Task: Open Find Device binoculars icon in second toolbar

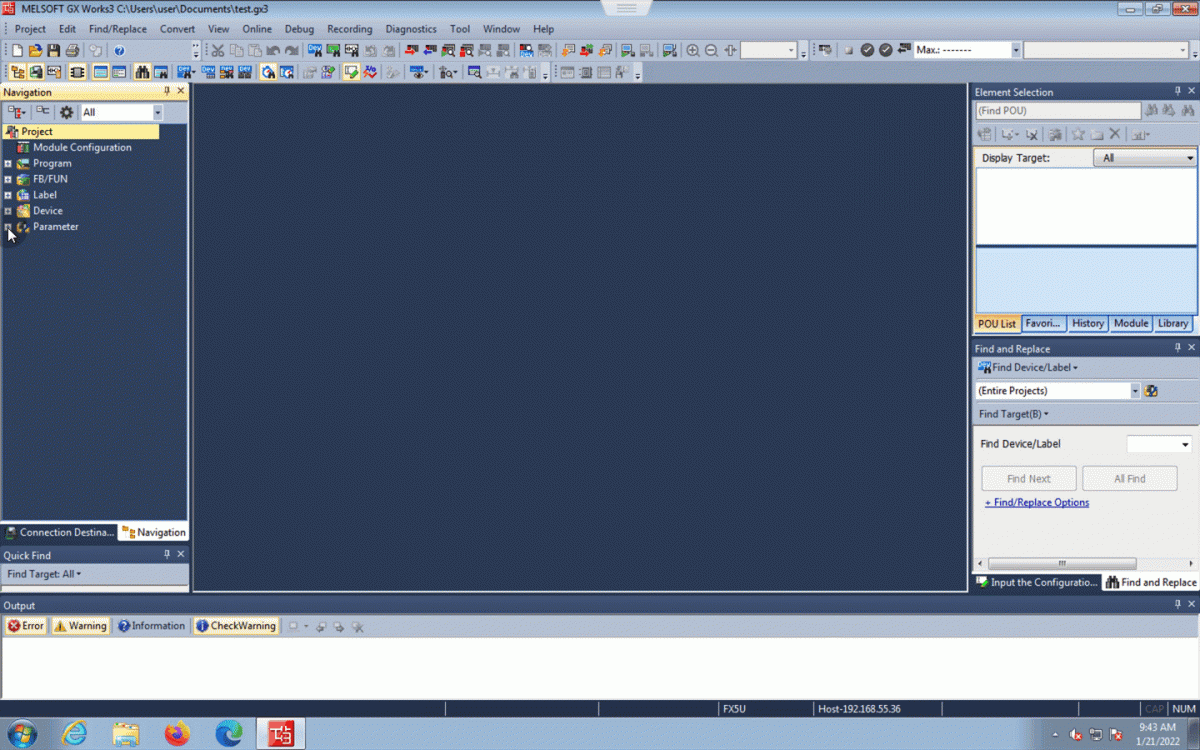Action: tap(142, 72)
